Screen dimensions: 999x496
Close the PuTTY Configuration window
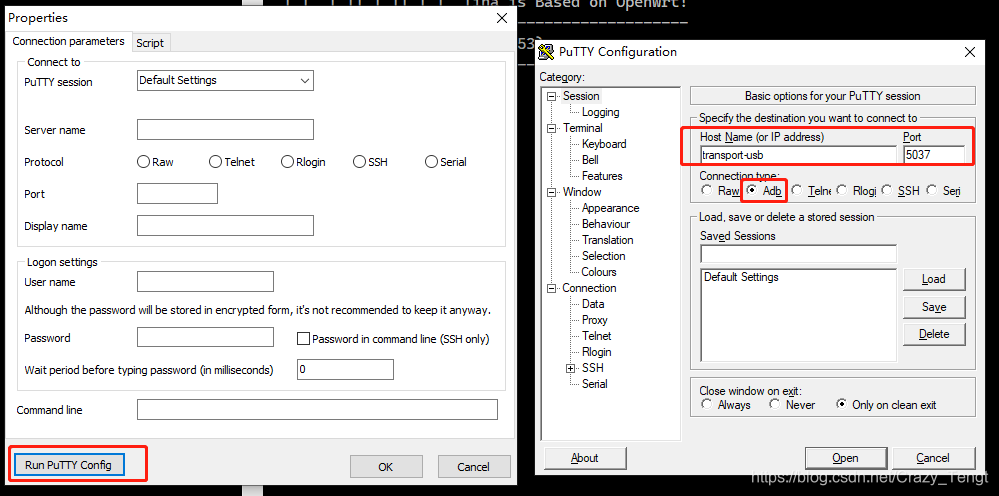[x=970, y=52]
